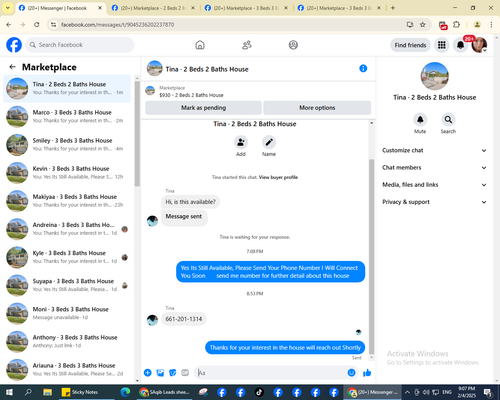The width and height of the screenshot is (500, 400).
Task: Open the profile circle icon in top navigation
Action: (293, 45)
